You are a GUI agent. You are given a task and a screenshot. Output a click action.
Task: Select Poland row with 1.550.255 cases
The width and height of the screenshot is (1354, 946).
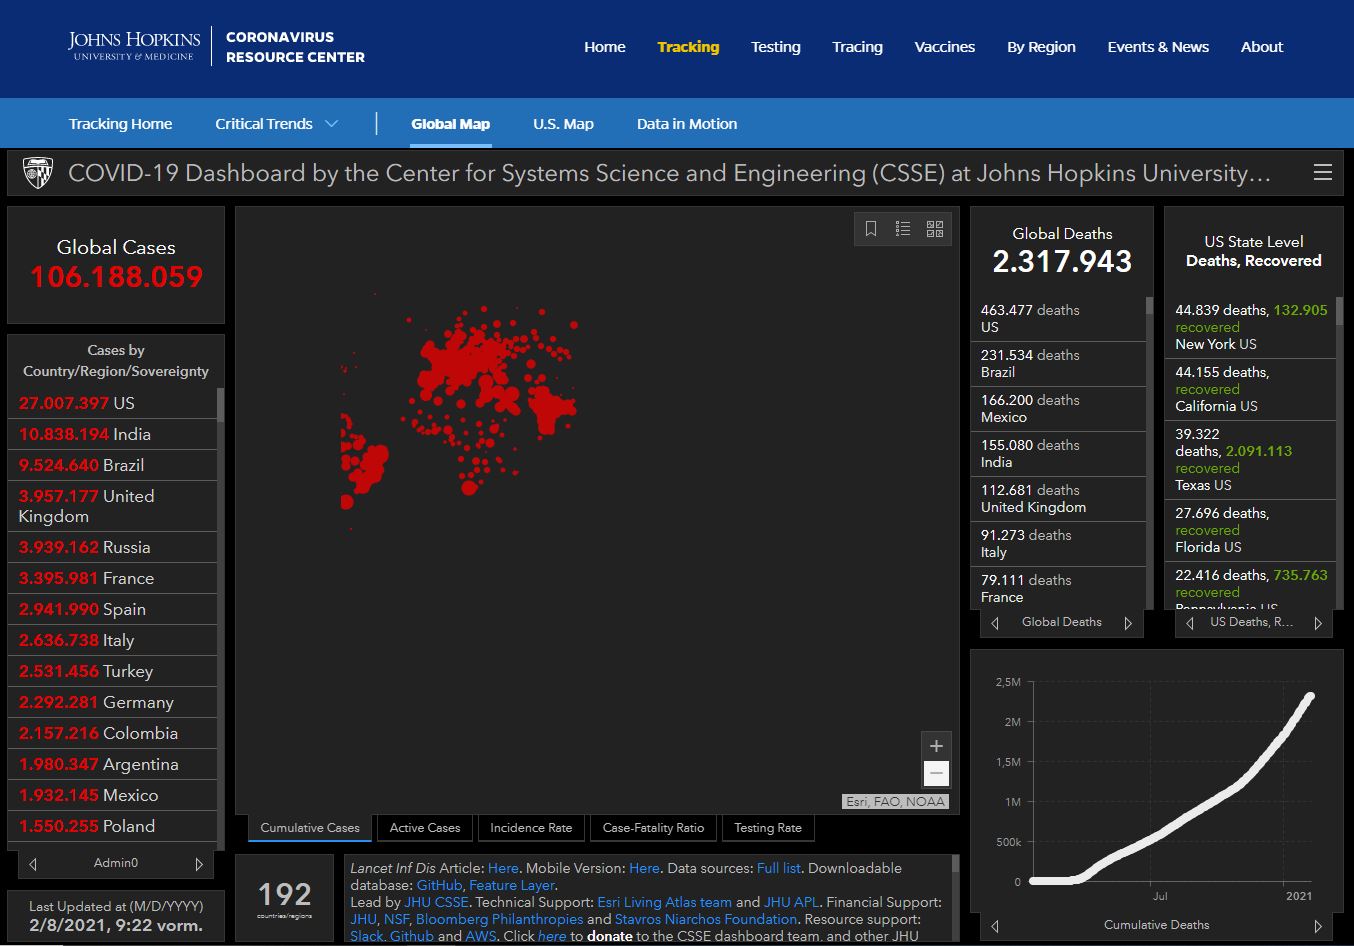point(112,826)
